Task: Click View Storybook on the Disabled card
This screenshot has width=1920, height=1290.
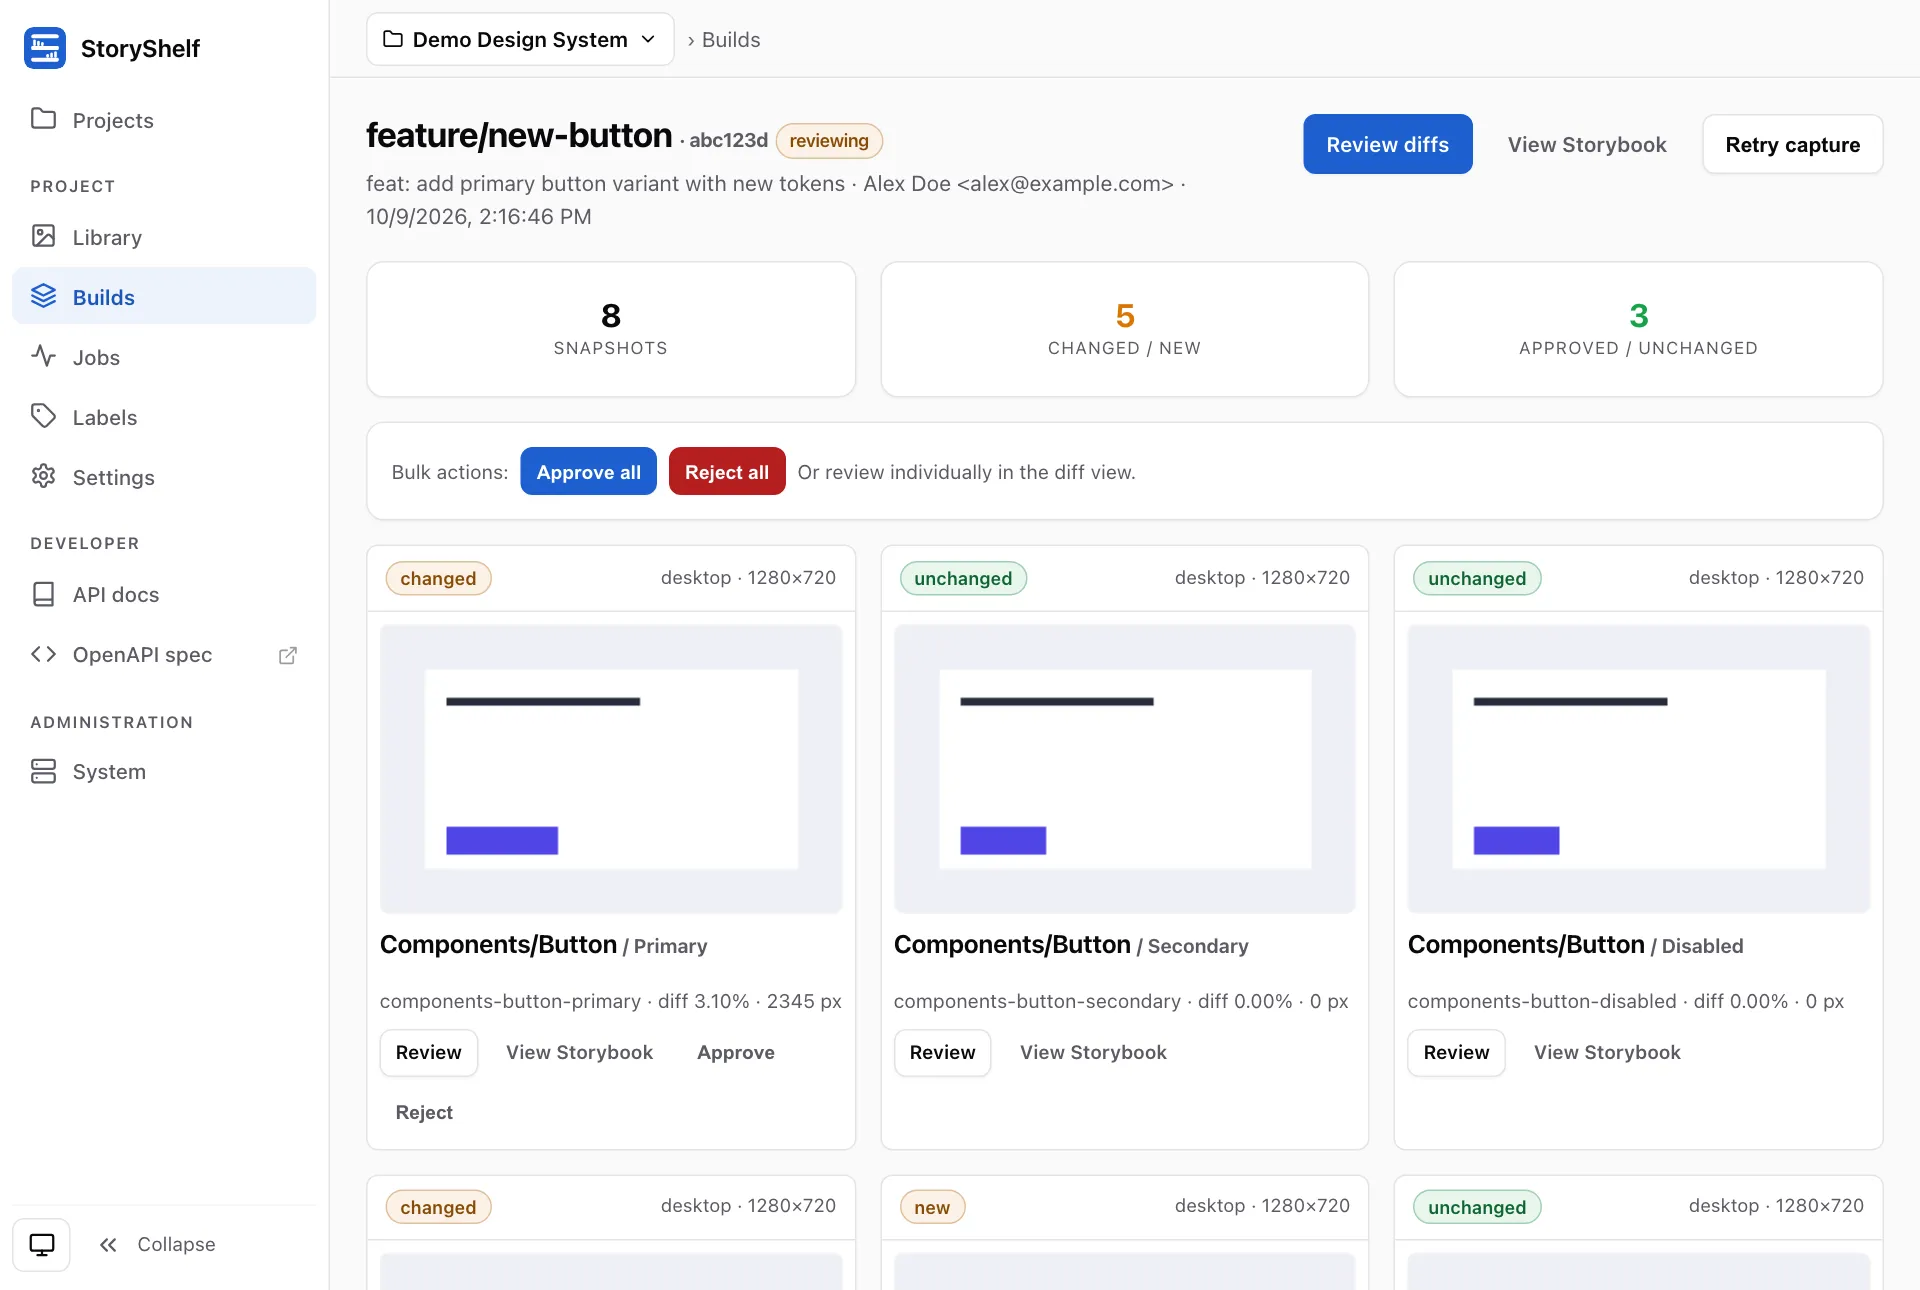Action: point(1607,1052)
